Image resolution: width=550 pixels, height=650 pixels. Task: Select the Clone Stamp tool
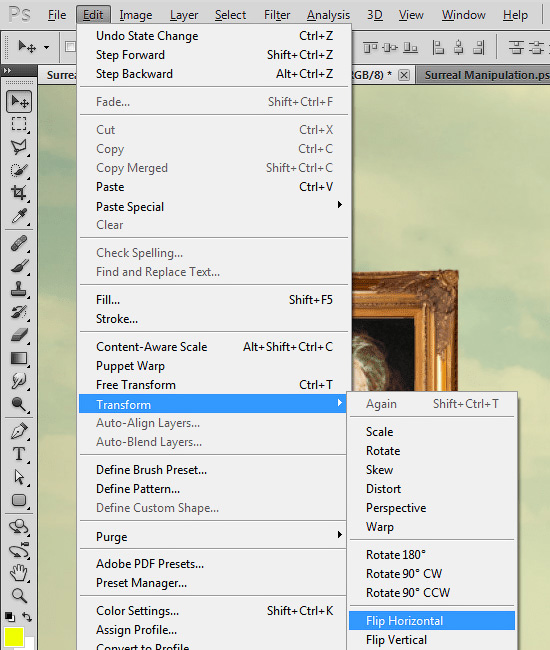(x=19, y=289)
